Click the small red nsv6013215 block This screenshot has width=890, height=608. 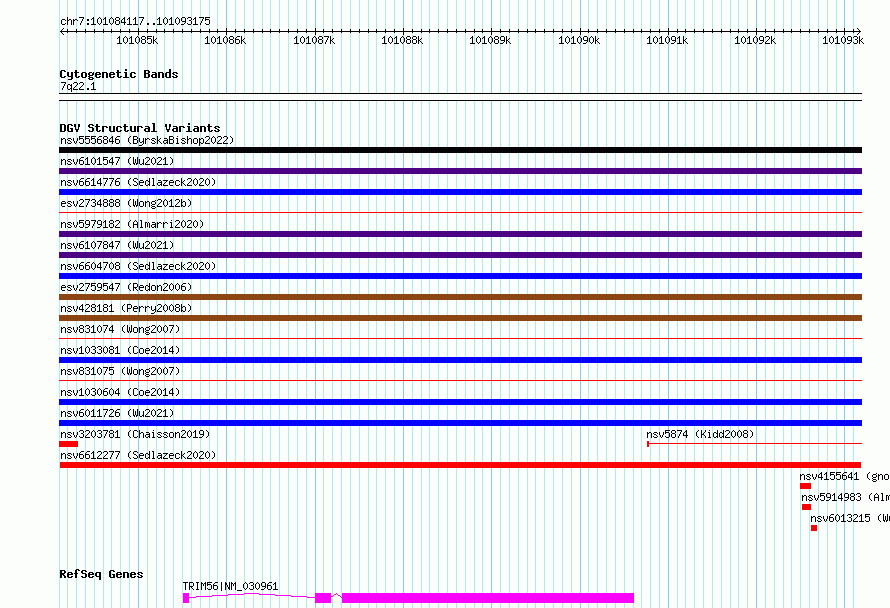(814, 528)
